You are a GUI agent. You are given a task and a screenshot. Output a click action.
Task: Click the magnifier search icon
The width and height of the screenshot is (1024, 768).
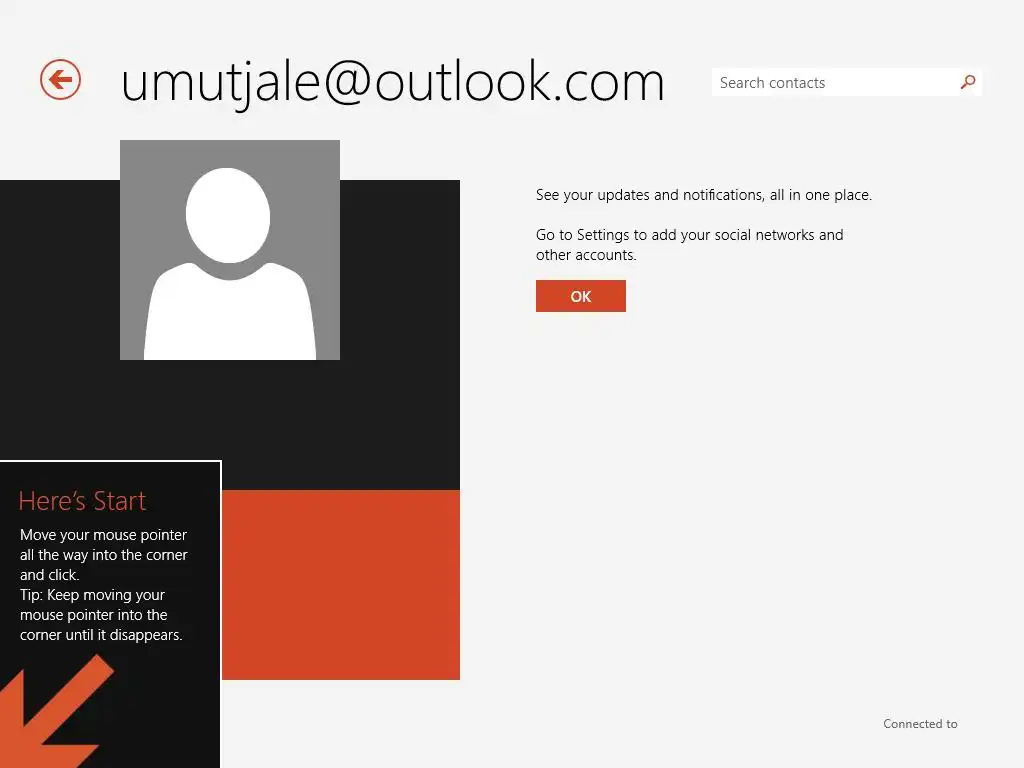click(x=968, y=82)
